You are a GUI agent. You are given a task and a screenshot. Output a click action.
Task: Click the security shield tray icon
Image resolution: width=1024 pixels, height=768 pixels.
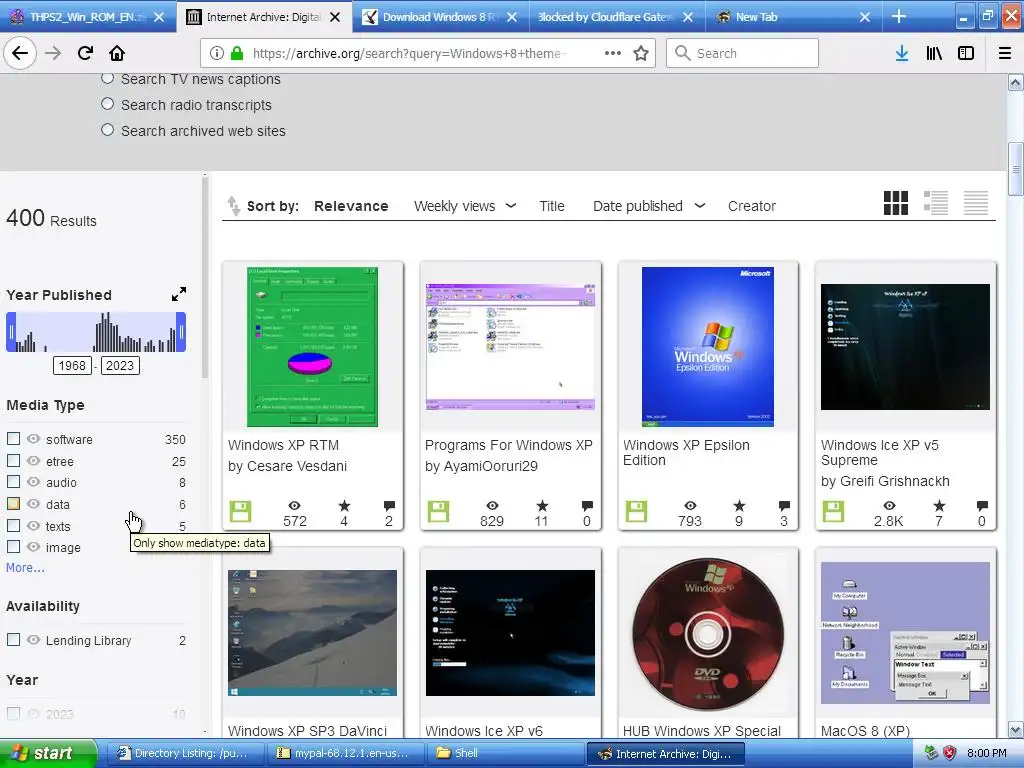coord(950,753)
